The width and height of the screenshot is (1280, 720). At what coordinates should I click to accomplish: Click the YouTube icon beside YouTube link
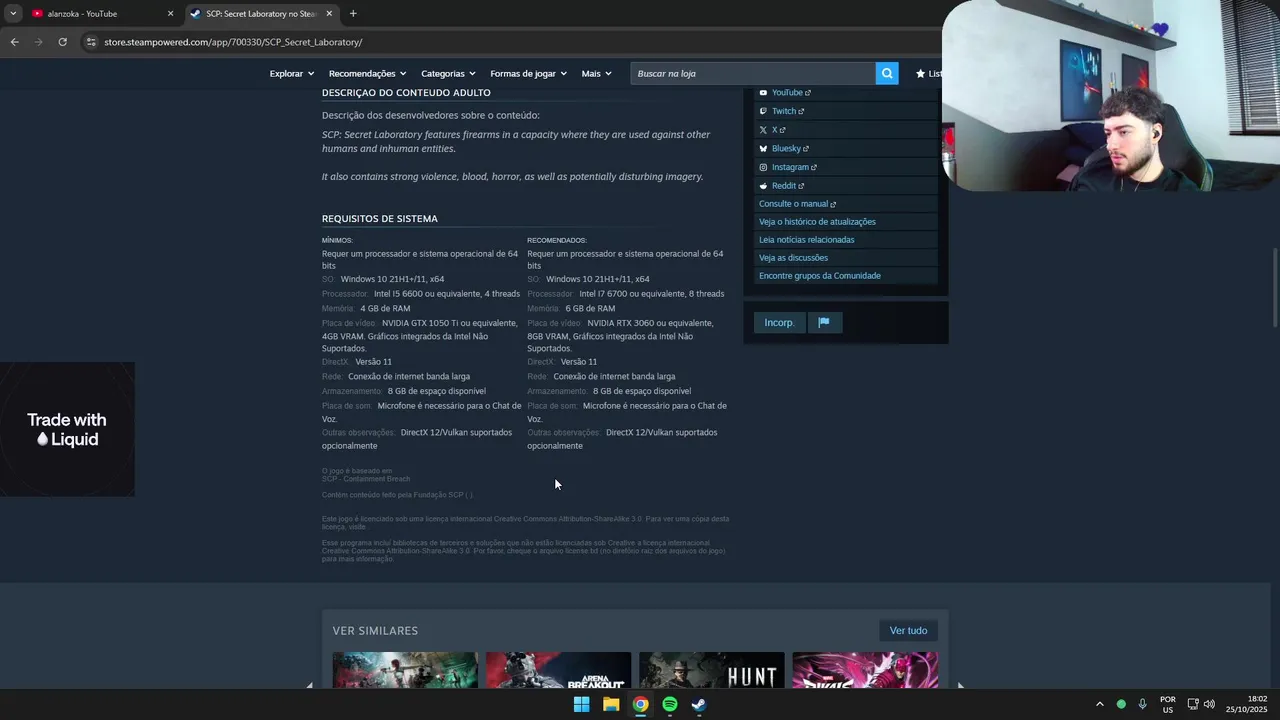click(x=763, y=93)
